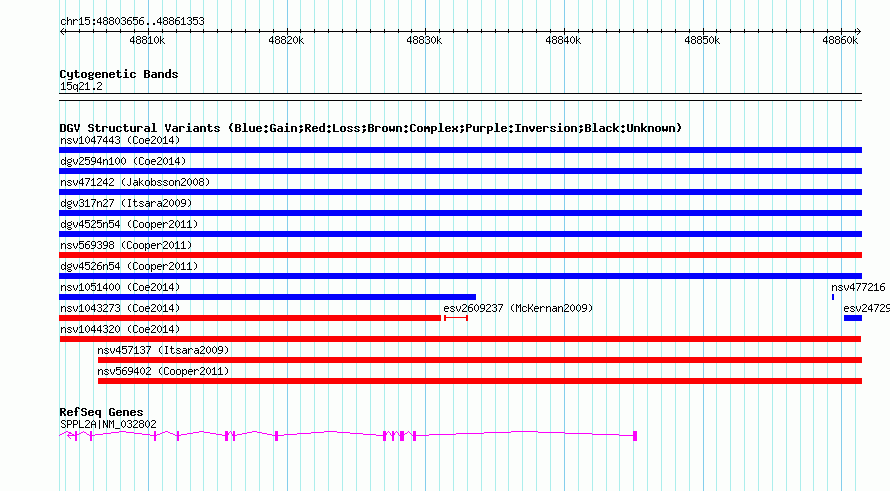Open the nsv1051400 (Coe2014) label

click(x=120, y=287)
